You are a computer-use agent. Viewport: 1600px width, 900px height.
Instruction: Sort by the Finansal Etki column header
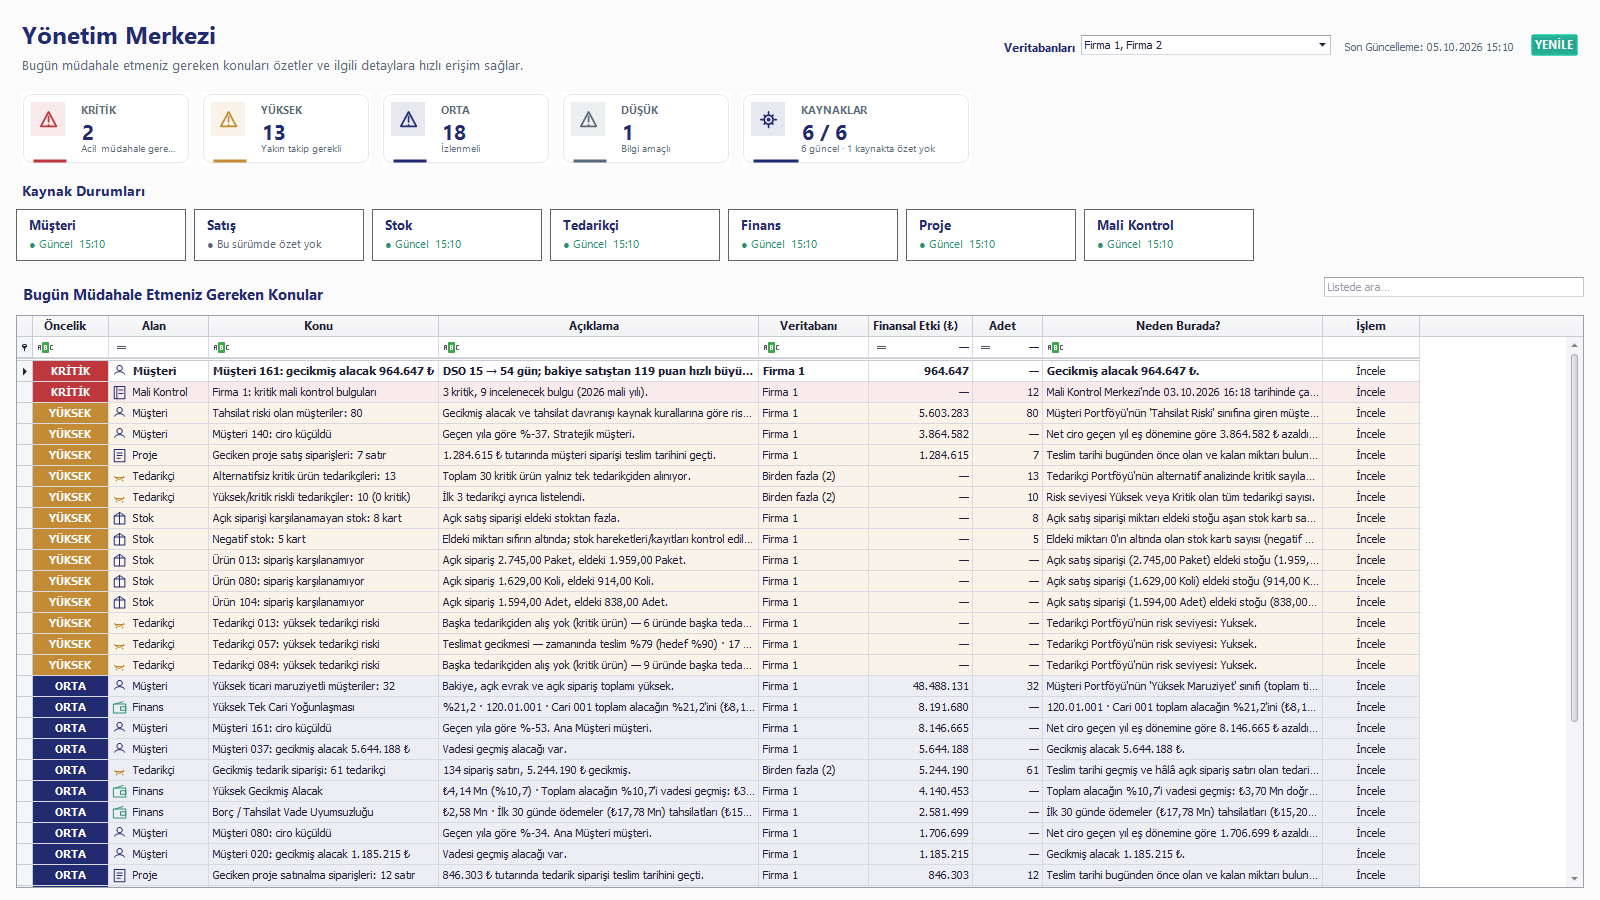pyautogui.click(x=915, y=326)
